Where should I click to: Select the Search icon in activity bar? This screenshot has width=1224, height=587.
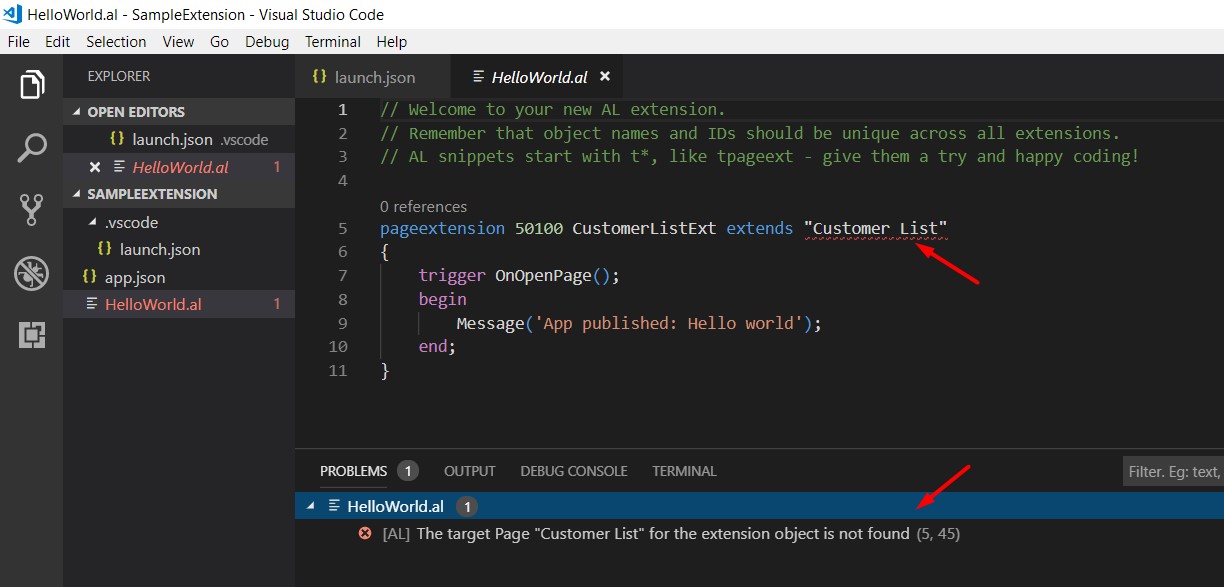31,146
